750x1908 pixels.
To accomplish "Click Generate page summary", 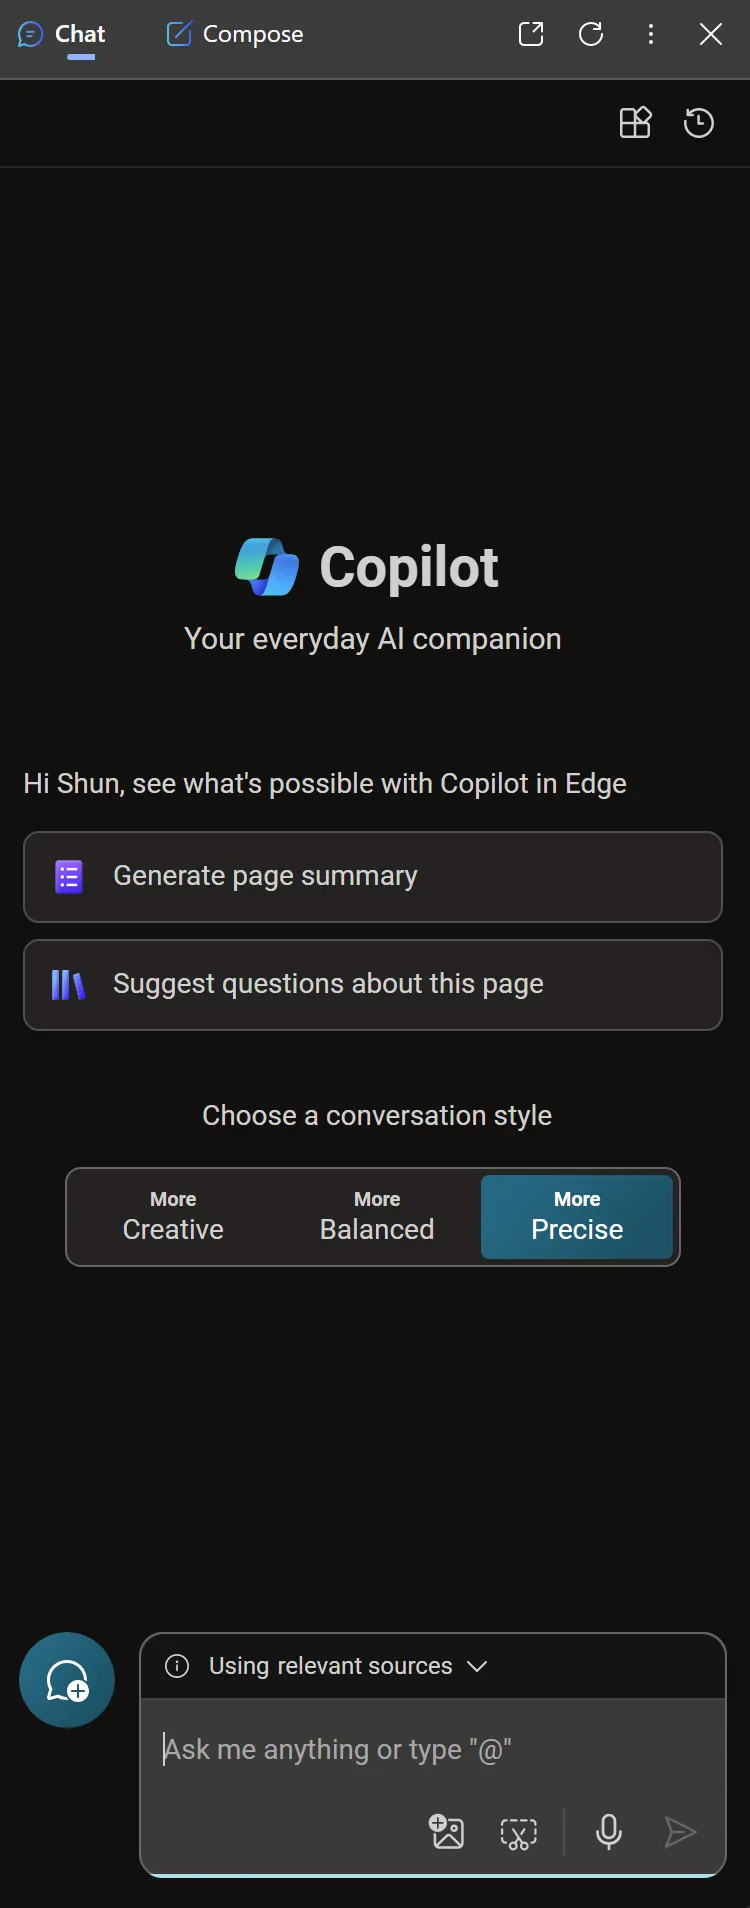I will click(x=373, y=877).
